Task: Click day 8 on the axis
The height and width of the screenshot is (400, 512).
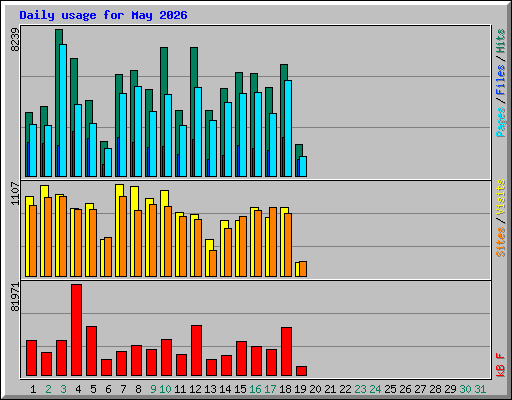Action: tap(138, 389)
